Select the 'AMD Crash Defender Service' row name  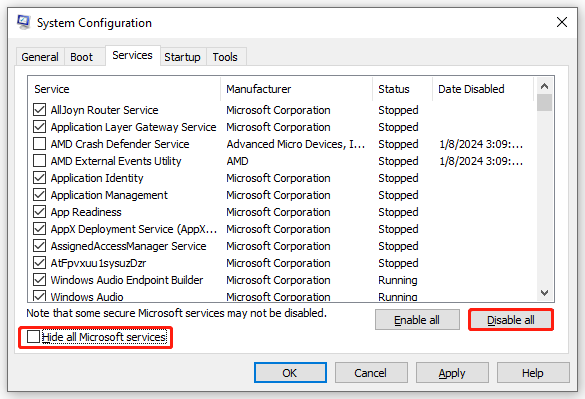coord(120,144)
